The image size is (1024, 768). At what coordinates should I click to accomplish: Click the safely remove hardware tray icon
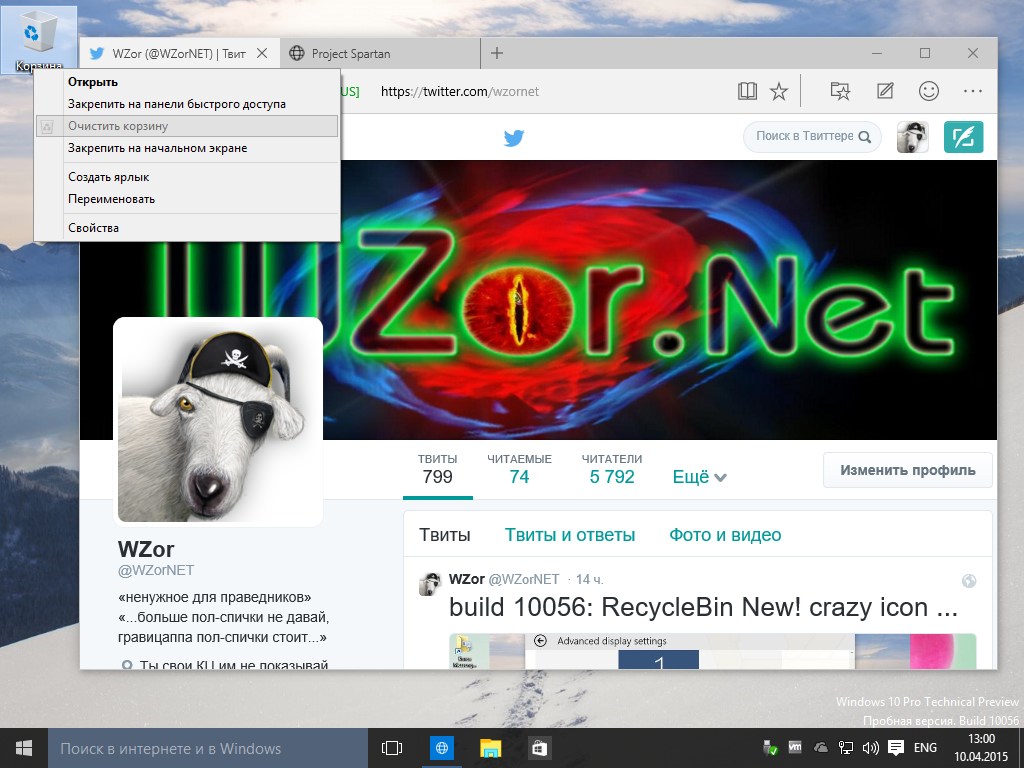point(770,747)
